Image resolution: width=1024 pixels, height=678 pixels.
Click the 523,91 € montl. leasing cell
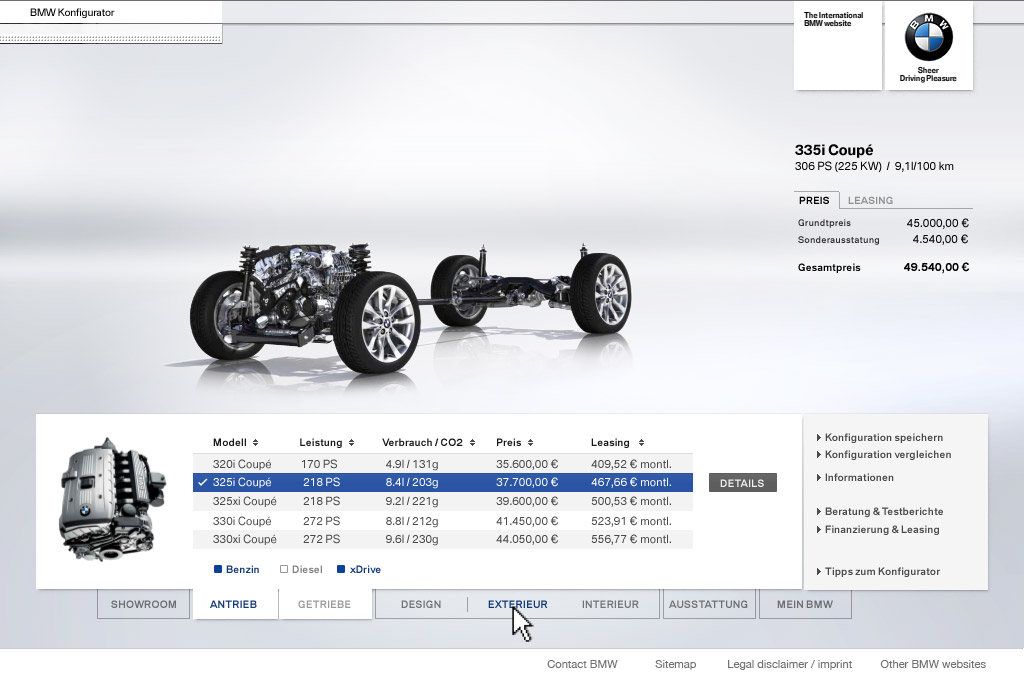coord(631,521)
